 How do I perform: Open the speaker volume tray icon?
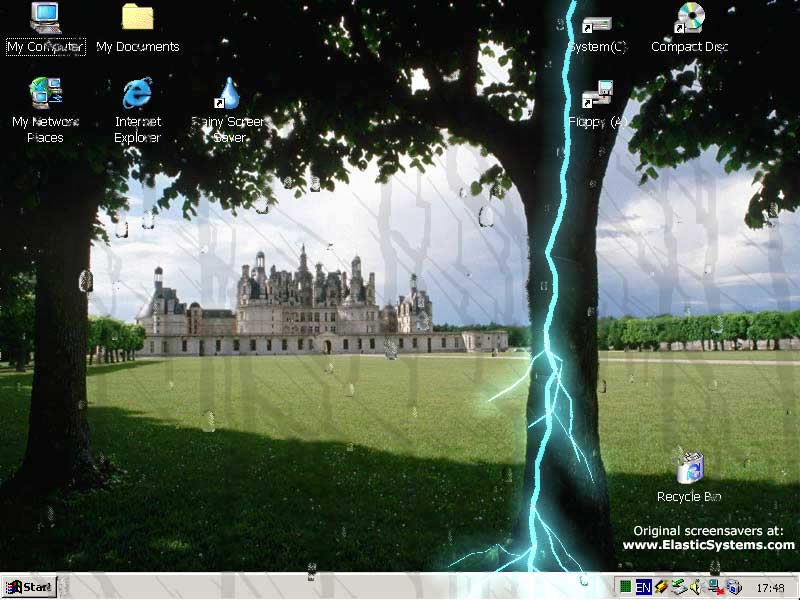(x=696, y=587)
